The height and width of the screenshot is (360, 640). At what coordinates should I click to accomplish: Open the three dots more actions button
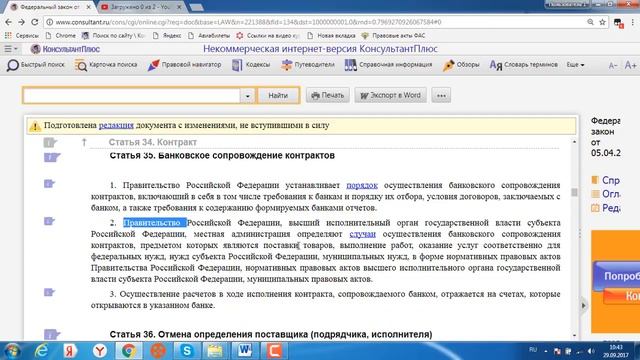point(441,96)
